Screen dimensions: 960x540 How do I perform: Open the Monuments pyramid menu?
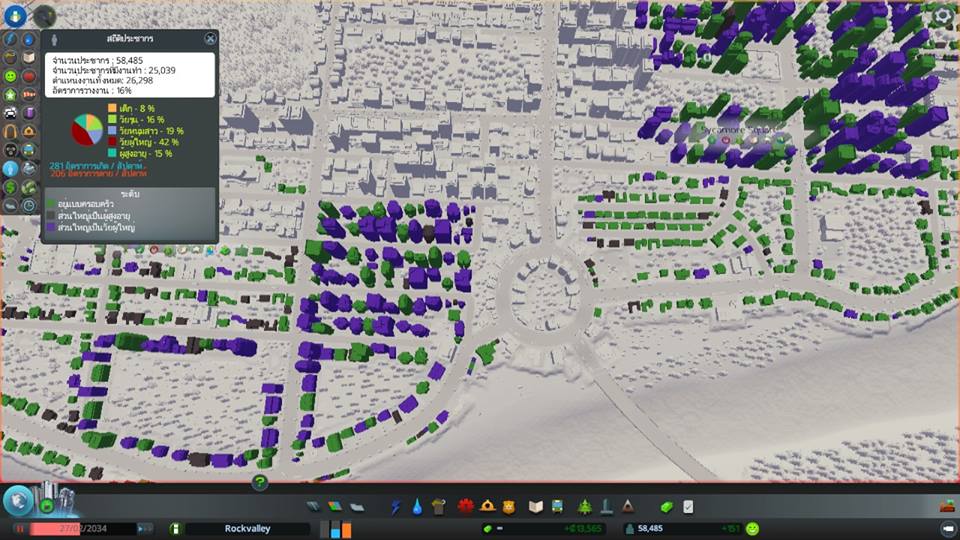[x=628, y=506]
